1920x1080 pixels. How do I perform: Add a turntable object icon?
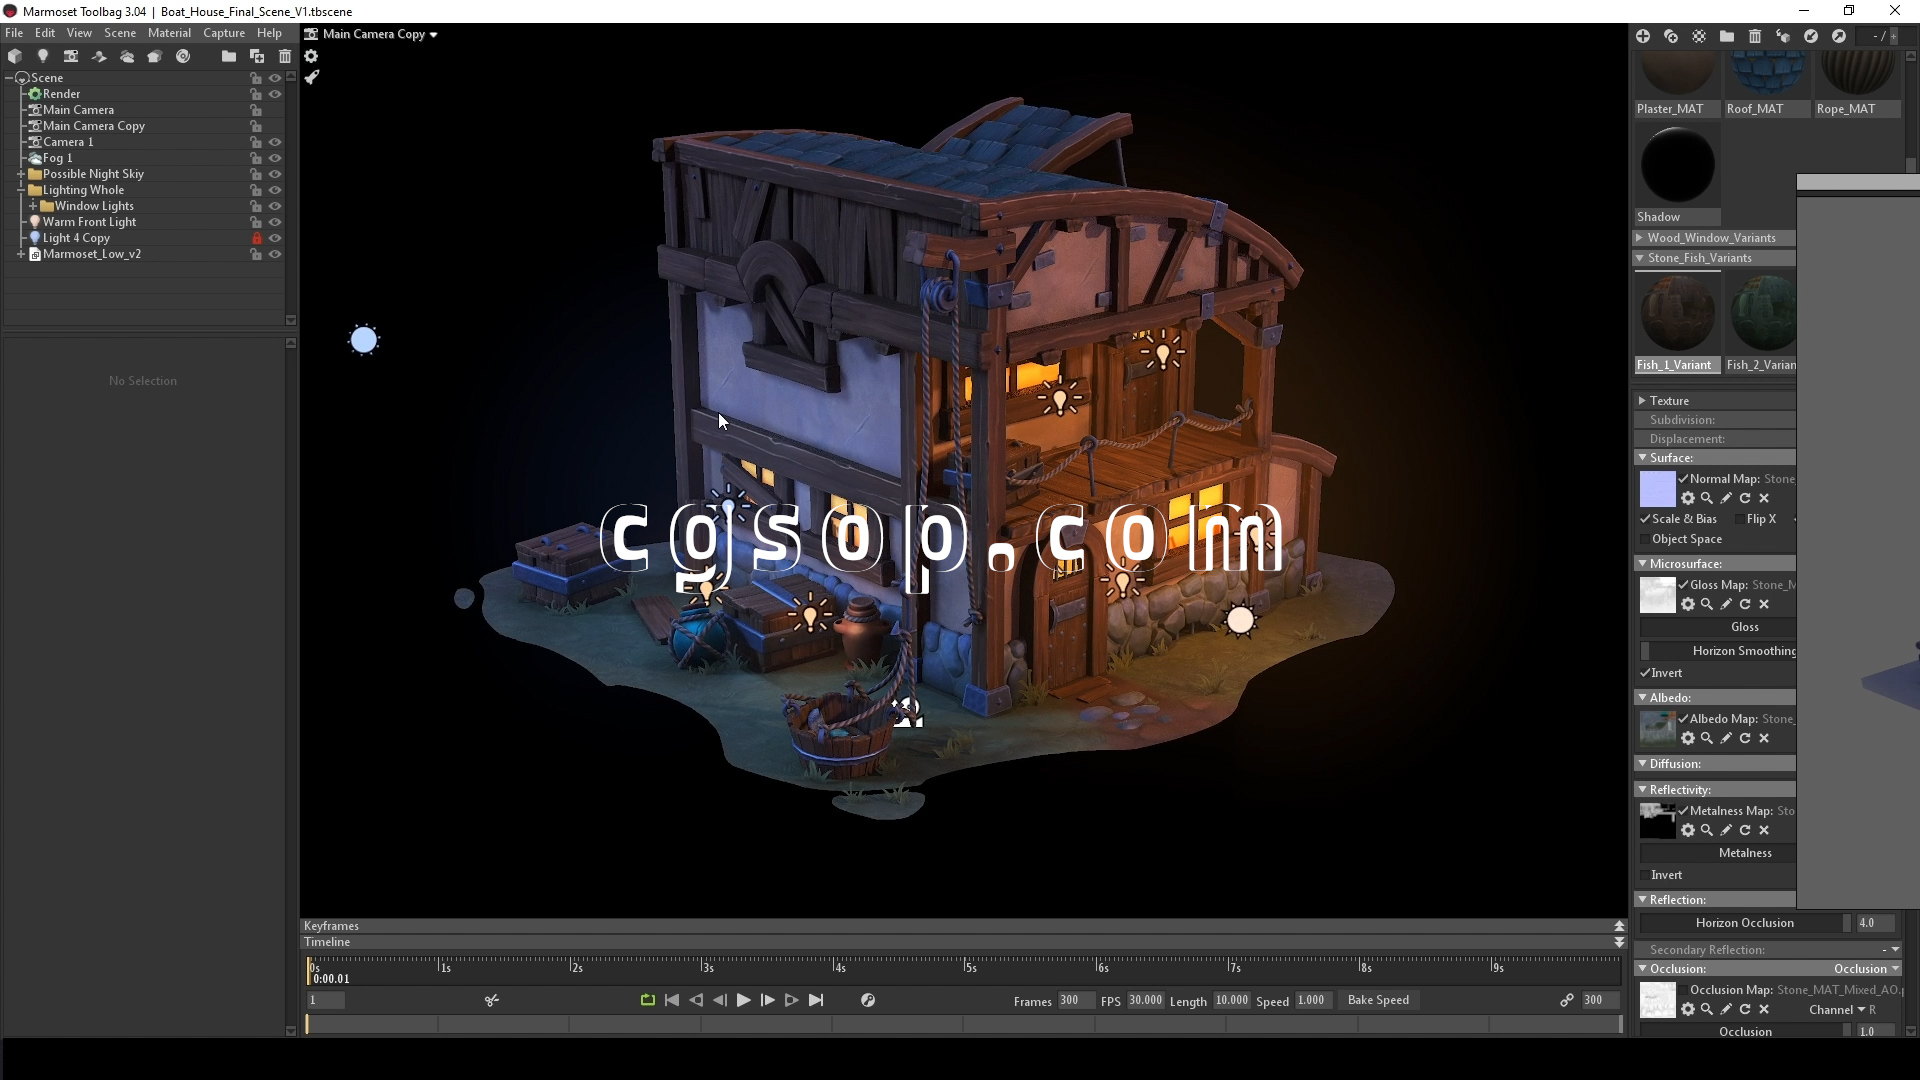[x=183, y=57]
